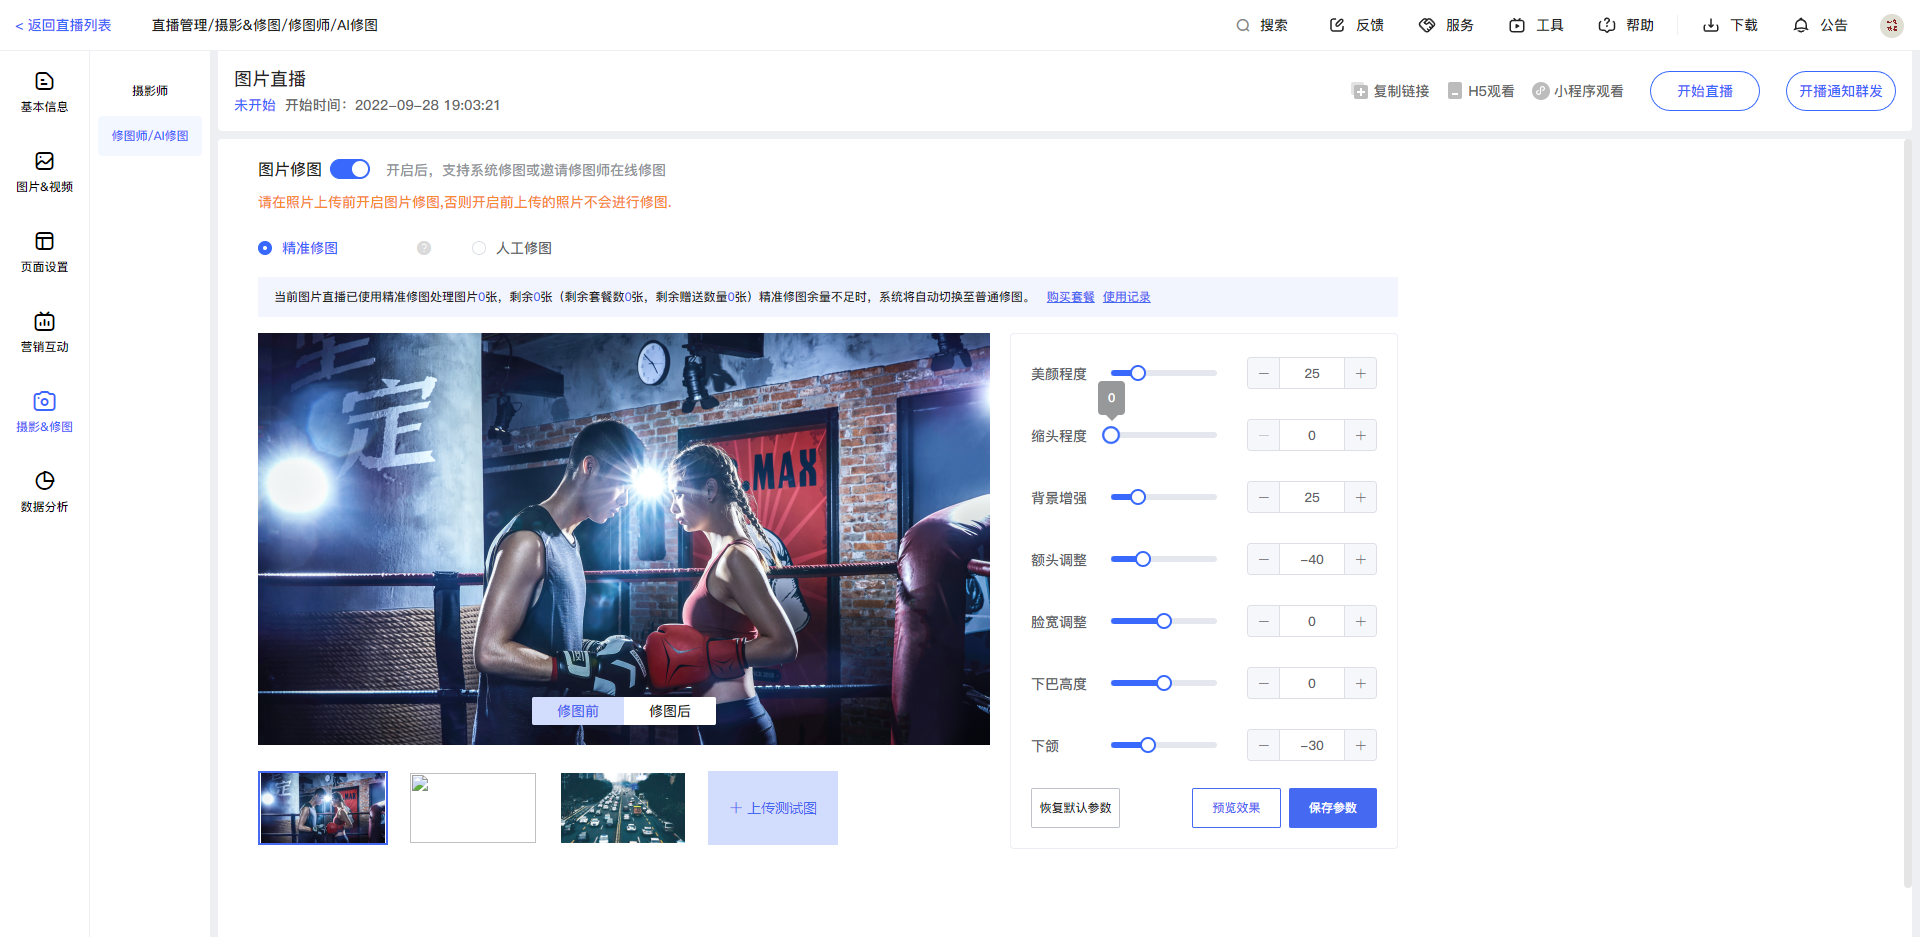
Task: Increase 美颜程度 with plus stepper
Action: point(1360,373)
